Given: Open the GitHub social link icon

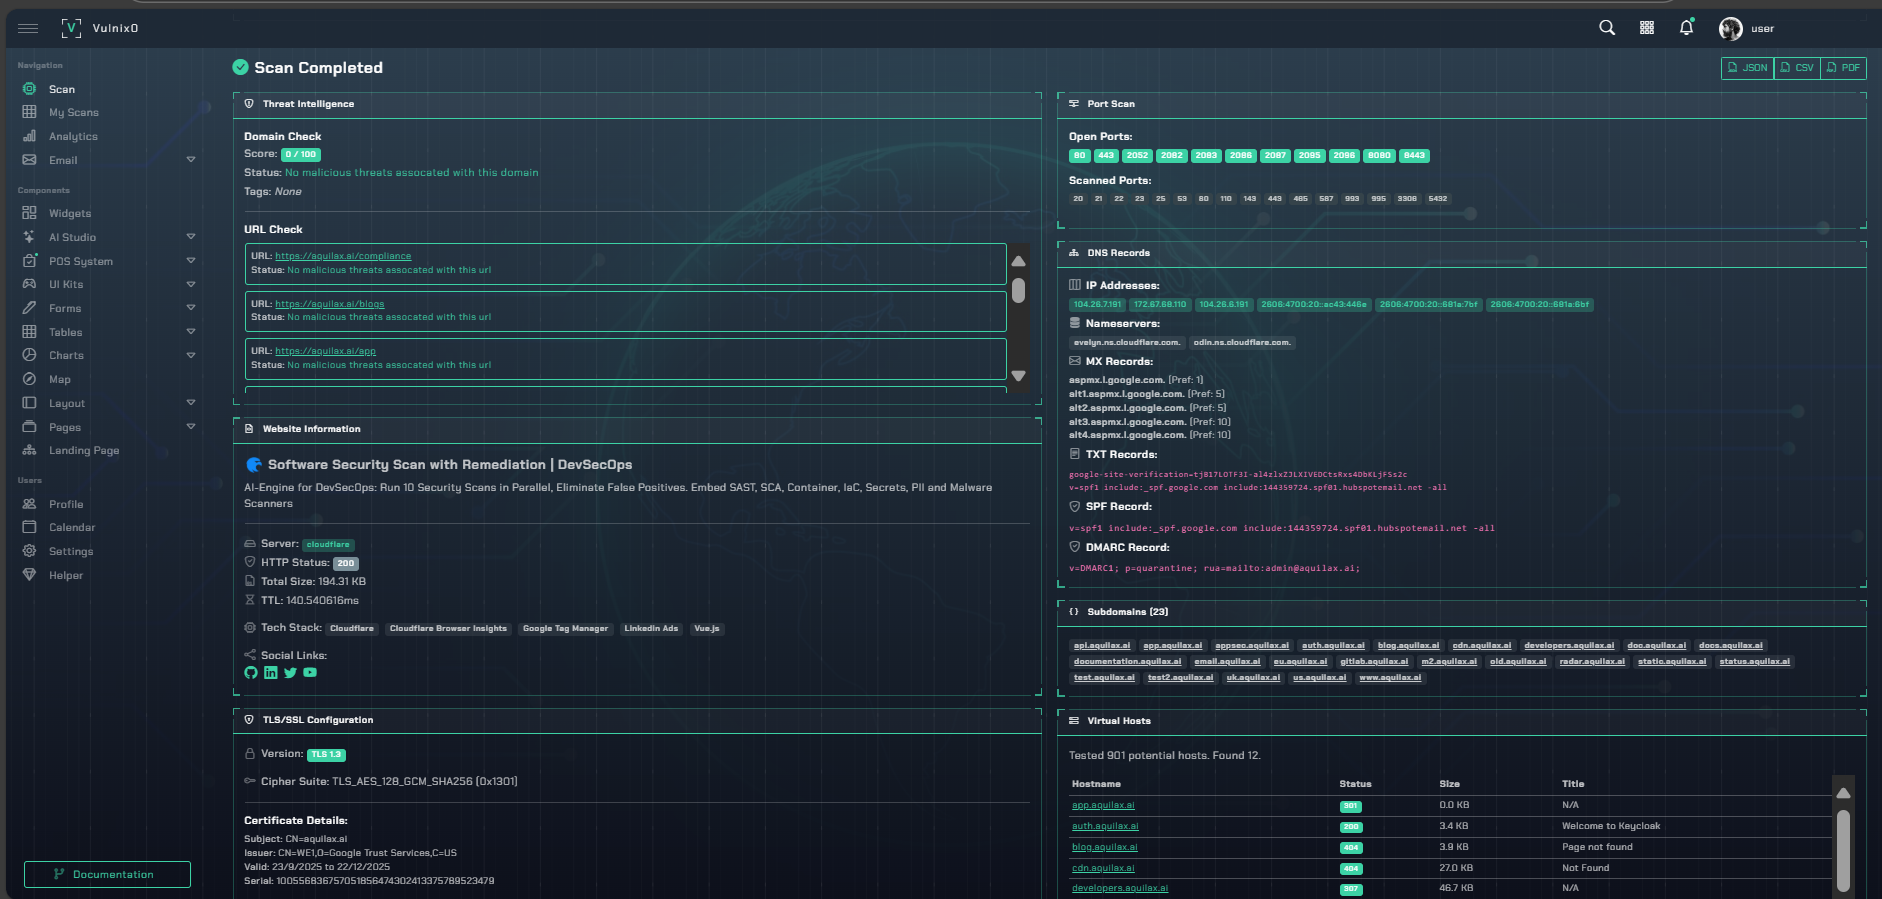Looking at the screenshot, I should tap(251, 673).
